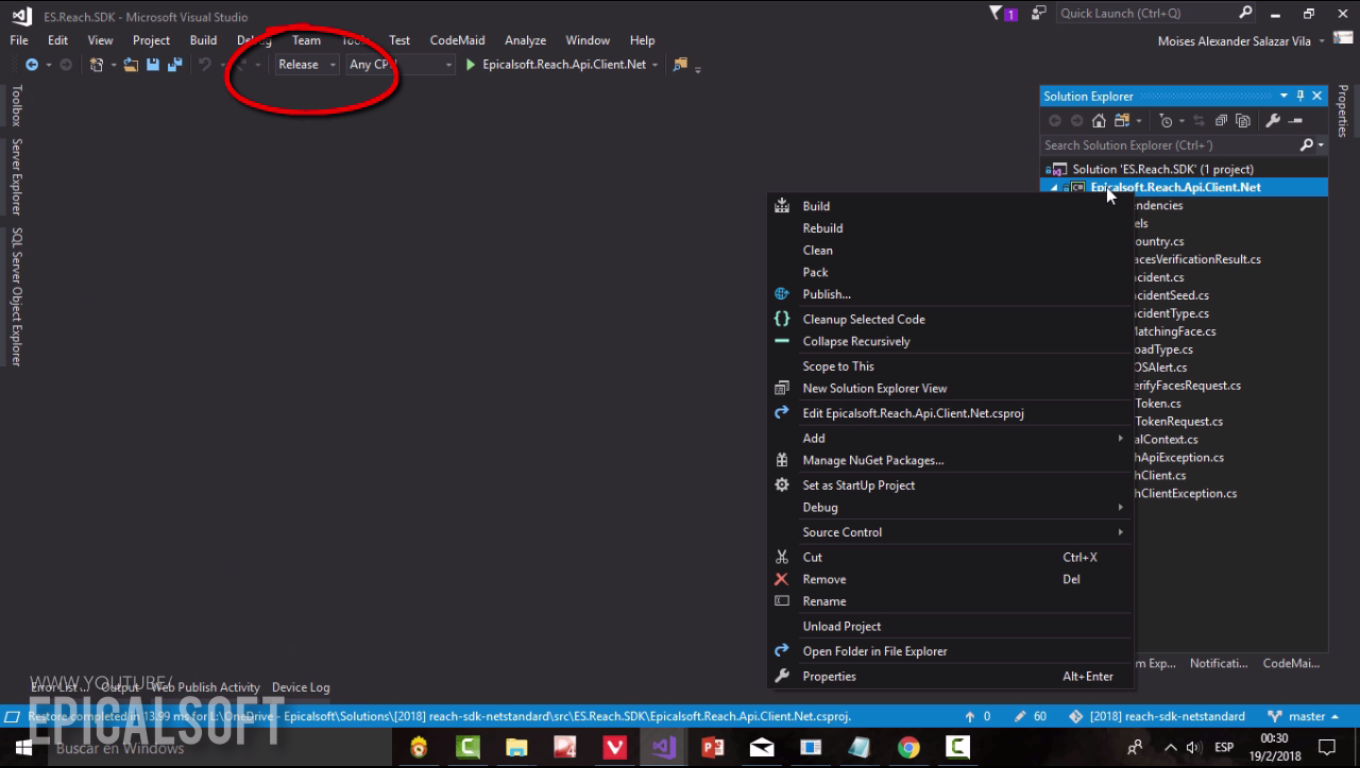Click the Pending Changes Filter clock icon

tap(1165, 121)
